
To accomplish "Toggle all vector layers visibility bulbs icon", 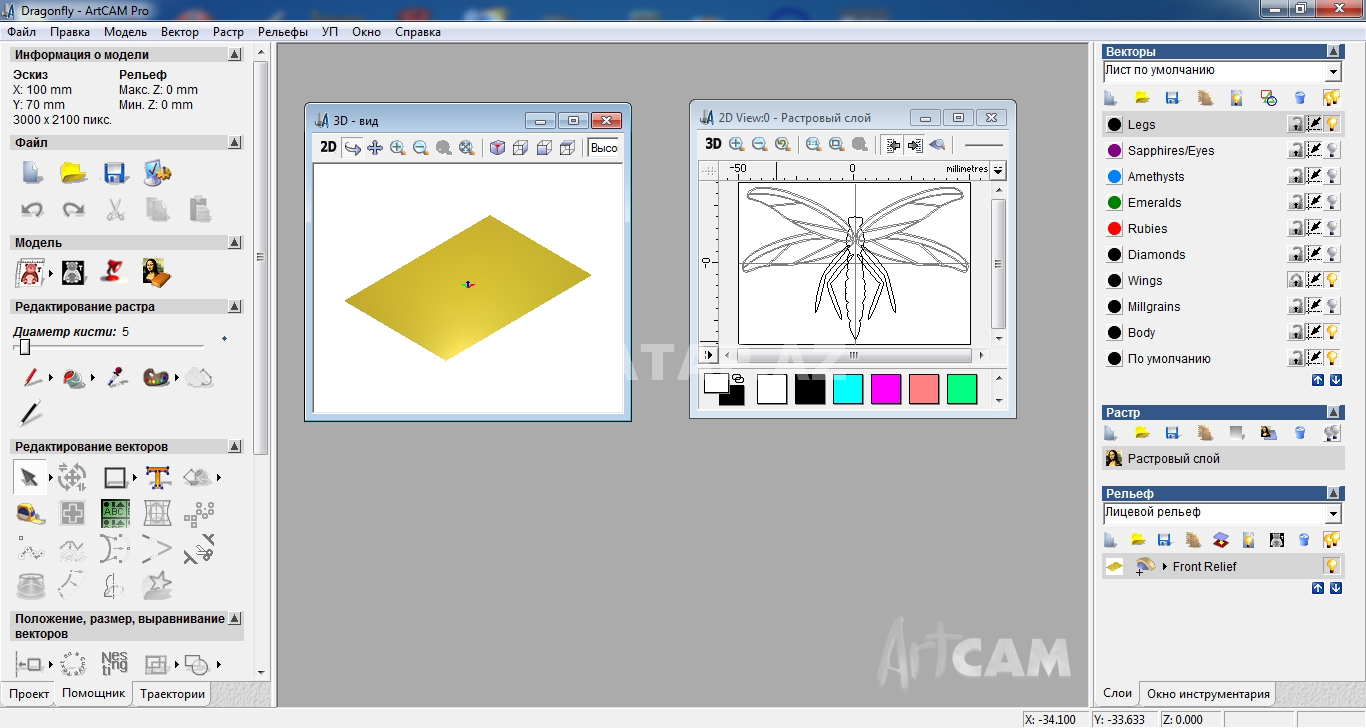I will (1331, 98).
